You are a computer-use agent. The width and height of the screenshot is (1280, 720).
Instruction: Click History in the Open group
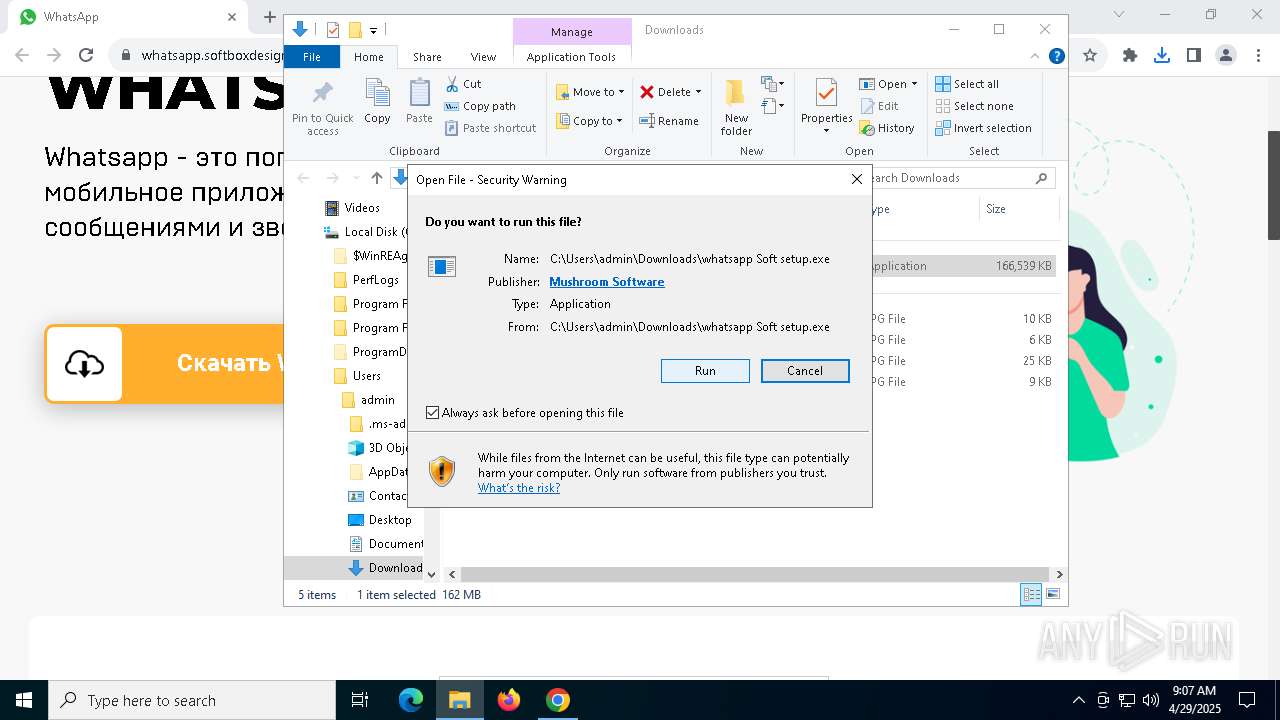[x=887, y=128]
